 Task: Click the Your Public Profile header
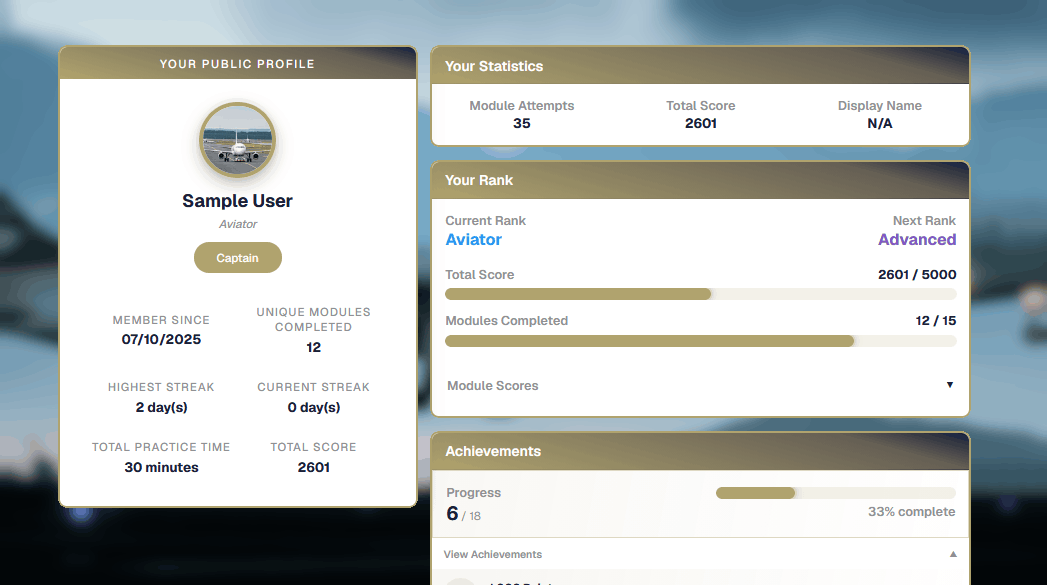tap(238, 63)
